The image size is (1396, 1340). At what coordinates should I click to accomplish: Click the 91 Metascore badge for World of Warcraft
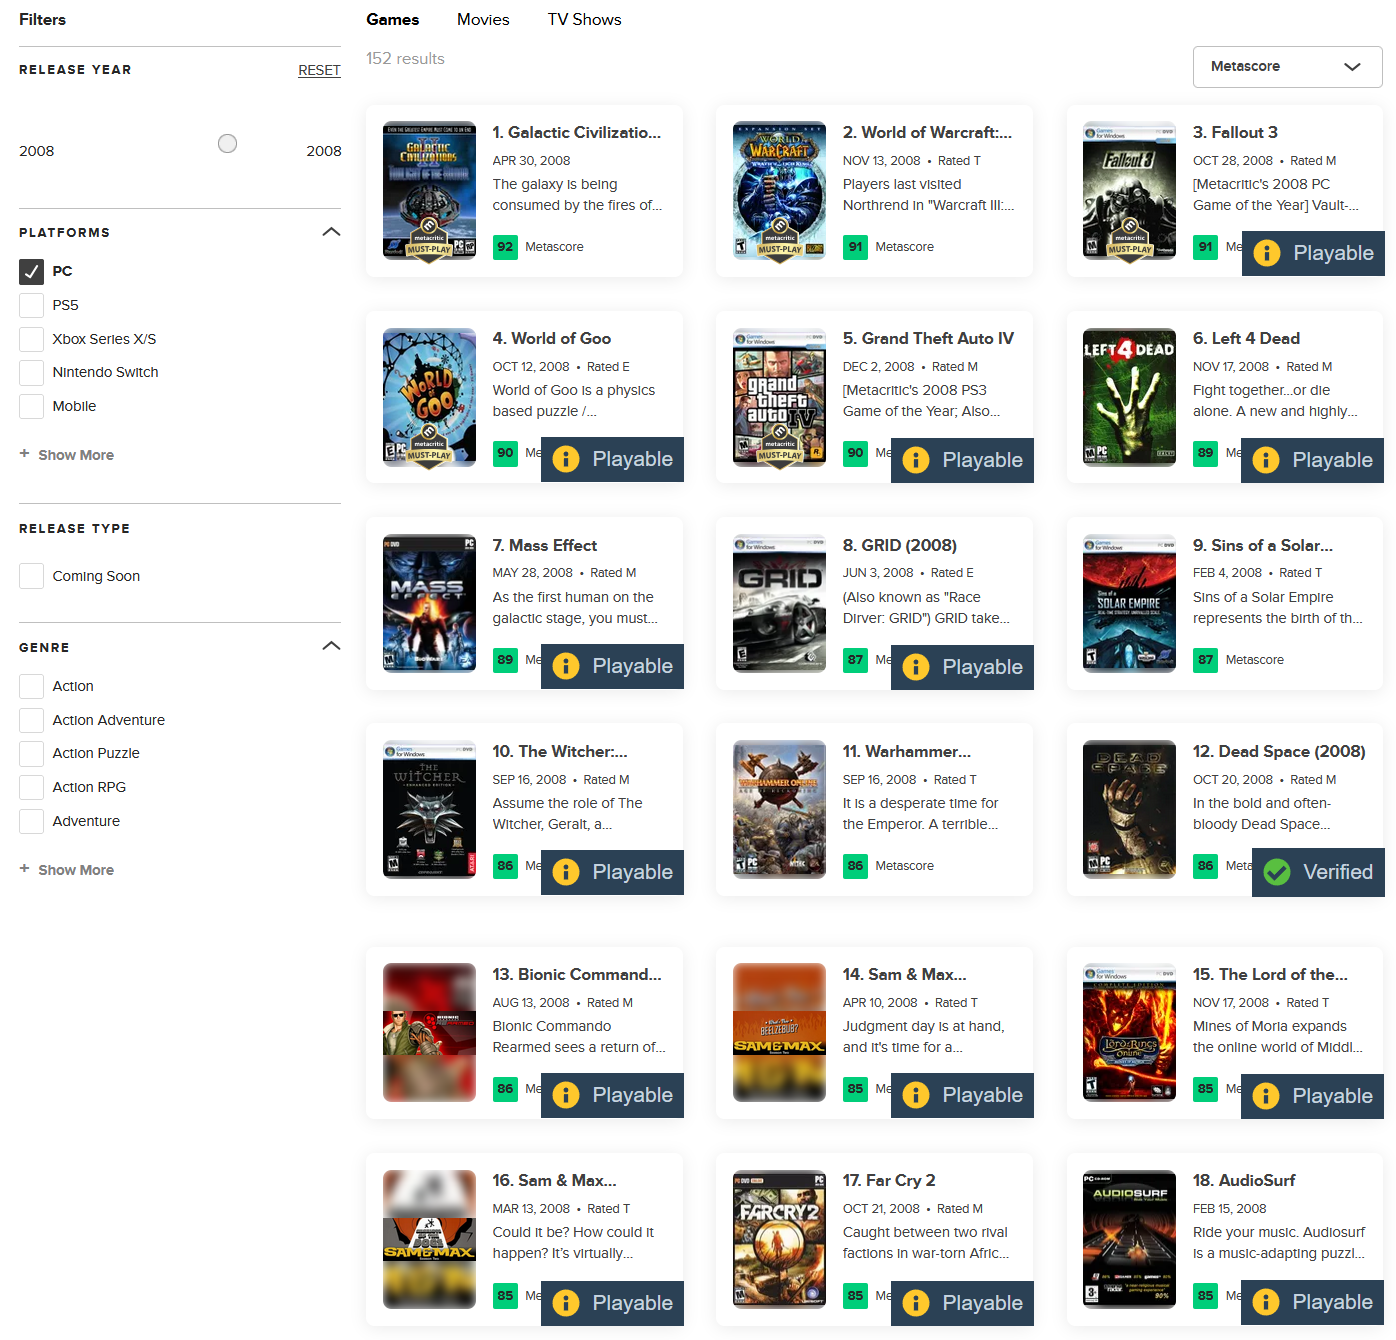coord(855,247)
